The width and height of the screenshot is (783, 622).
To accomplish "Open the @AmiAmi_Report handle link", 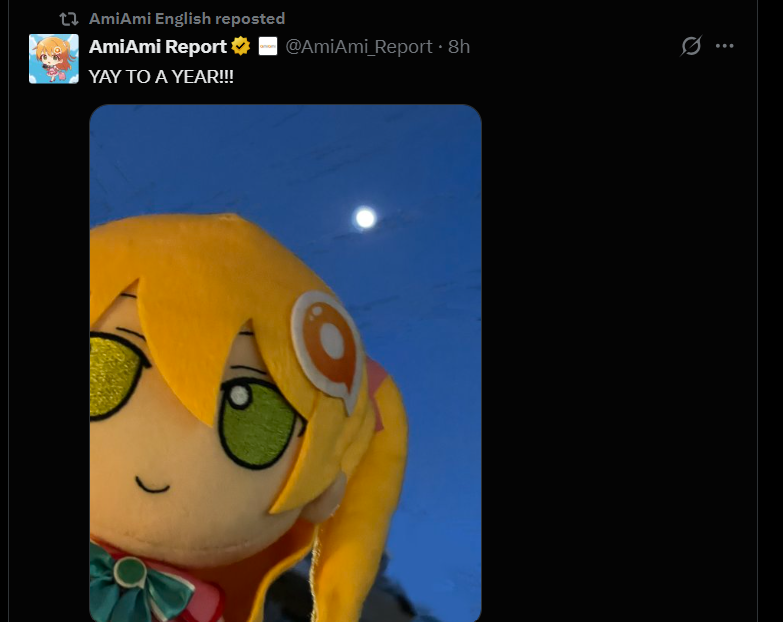I will [359, 46].
